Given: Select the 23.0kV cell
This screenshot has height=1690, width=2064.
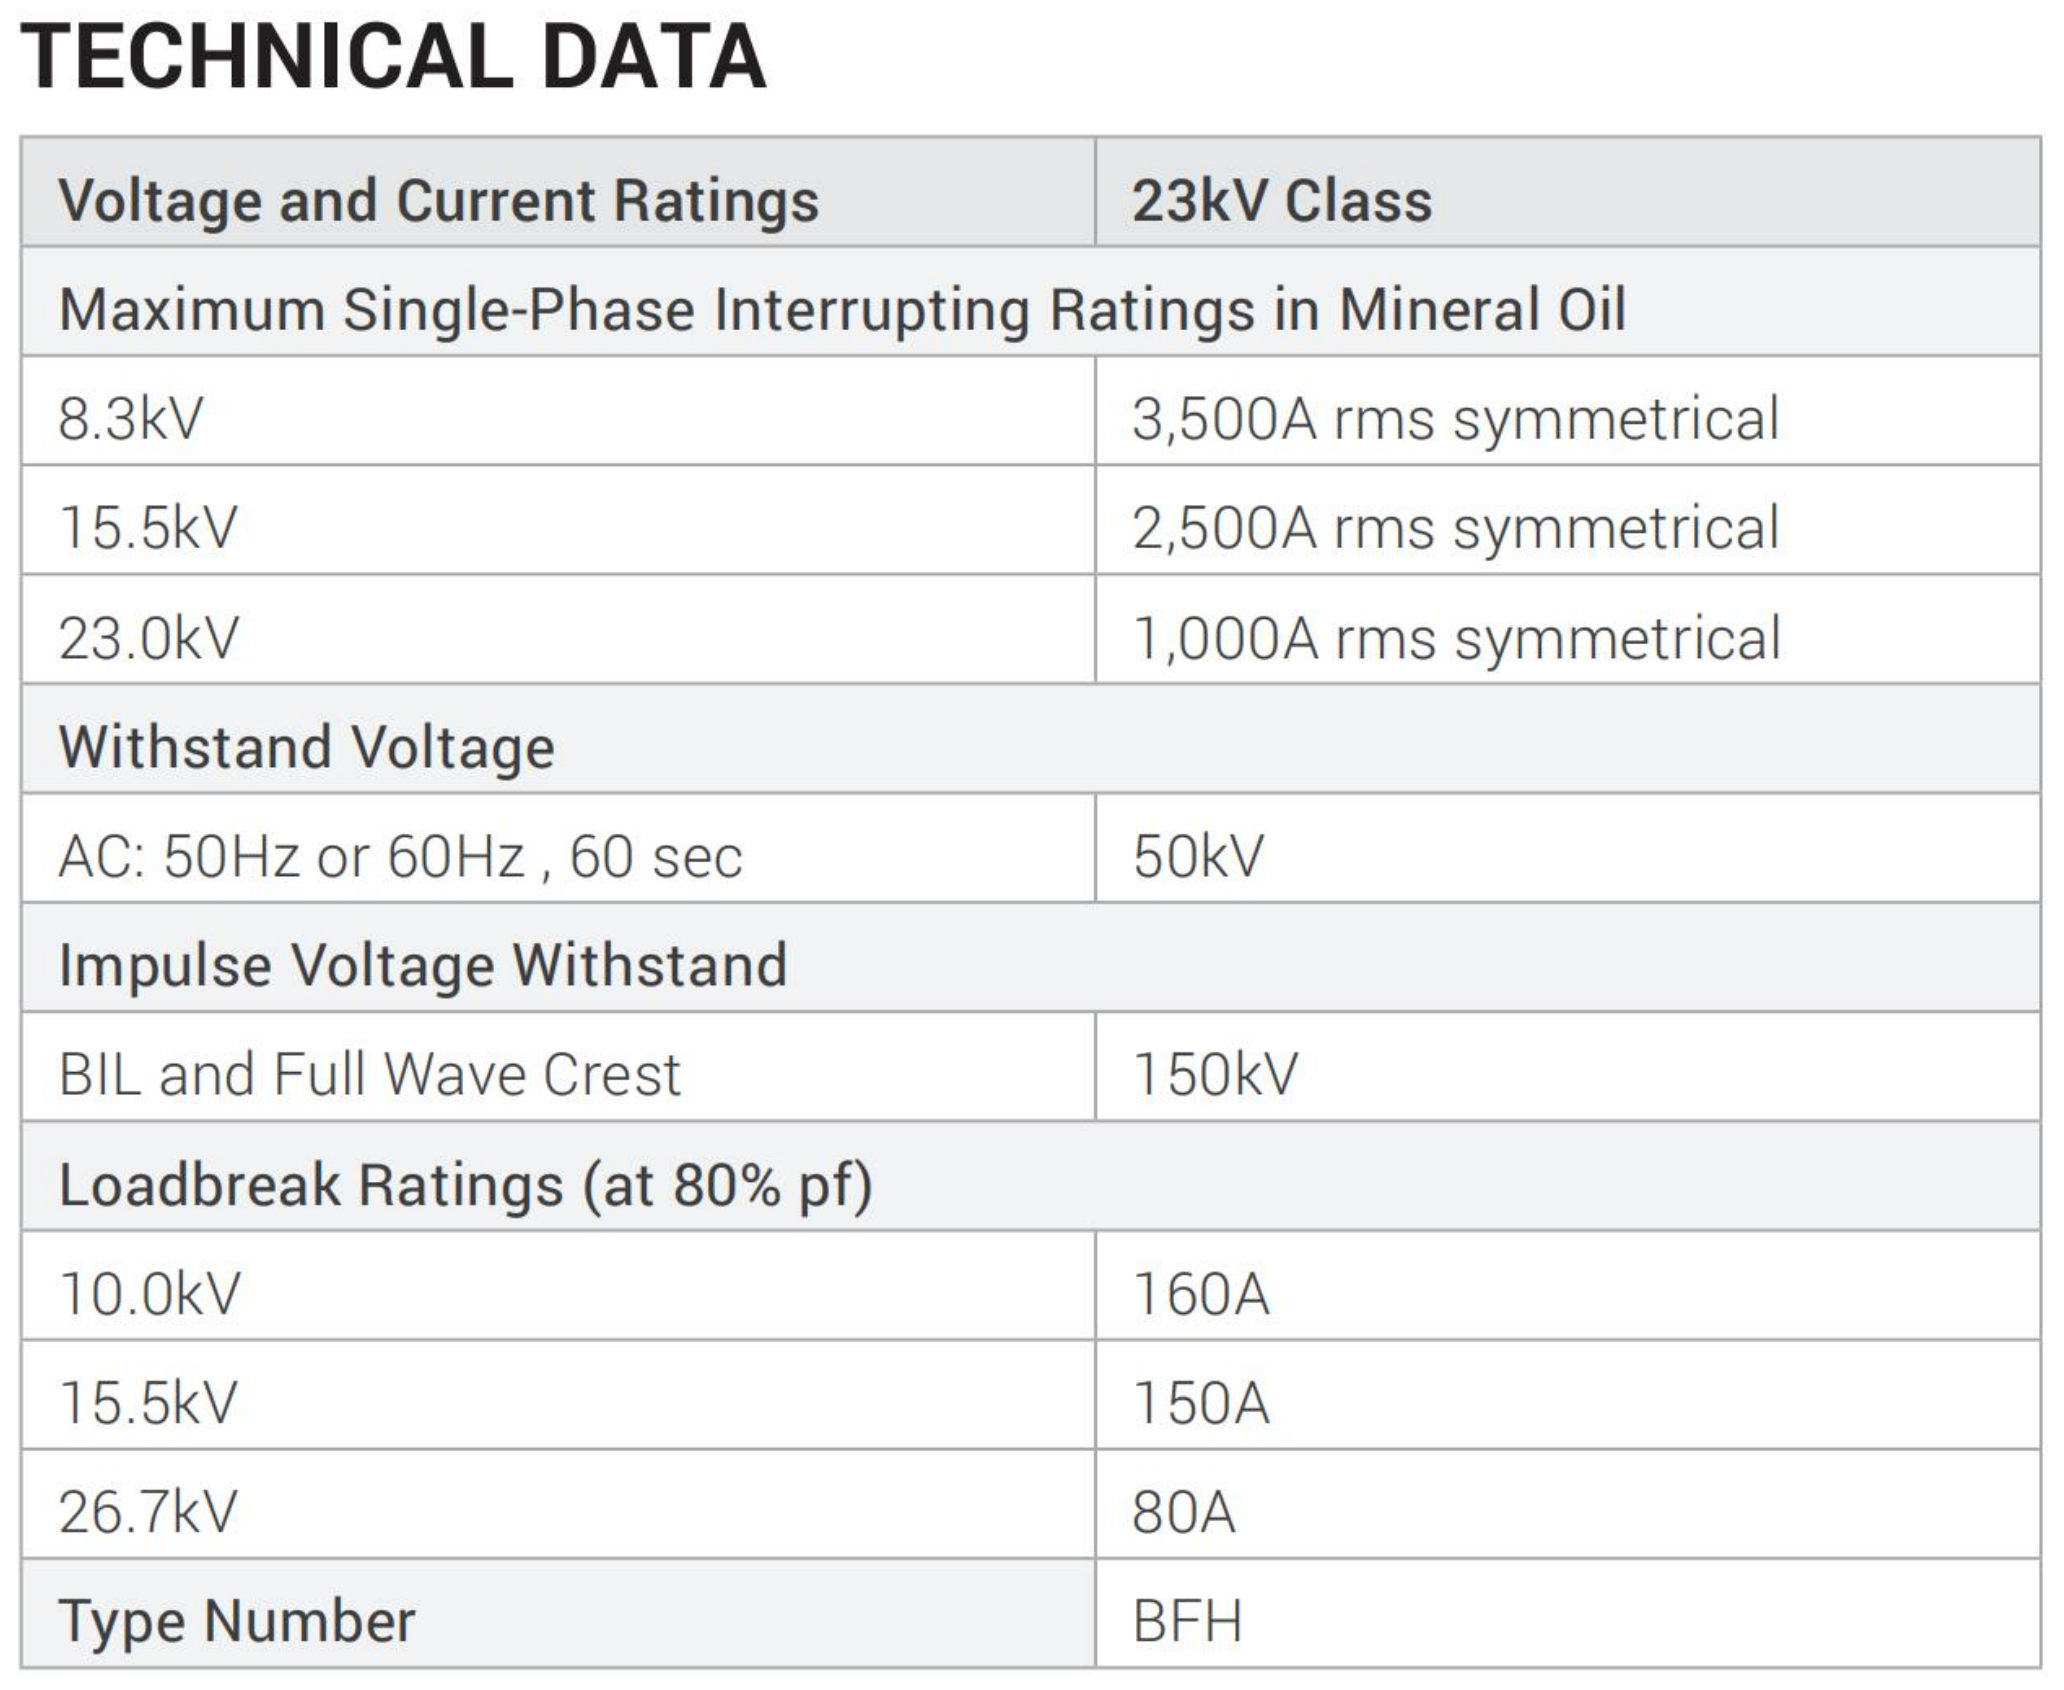Looking at the screenshot, I should [149, 638].
